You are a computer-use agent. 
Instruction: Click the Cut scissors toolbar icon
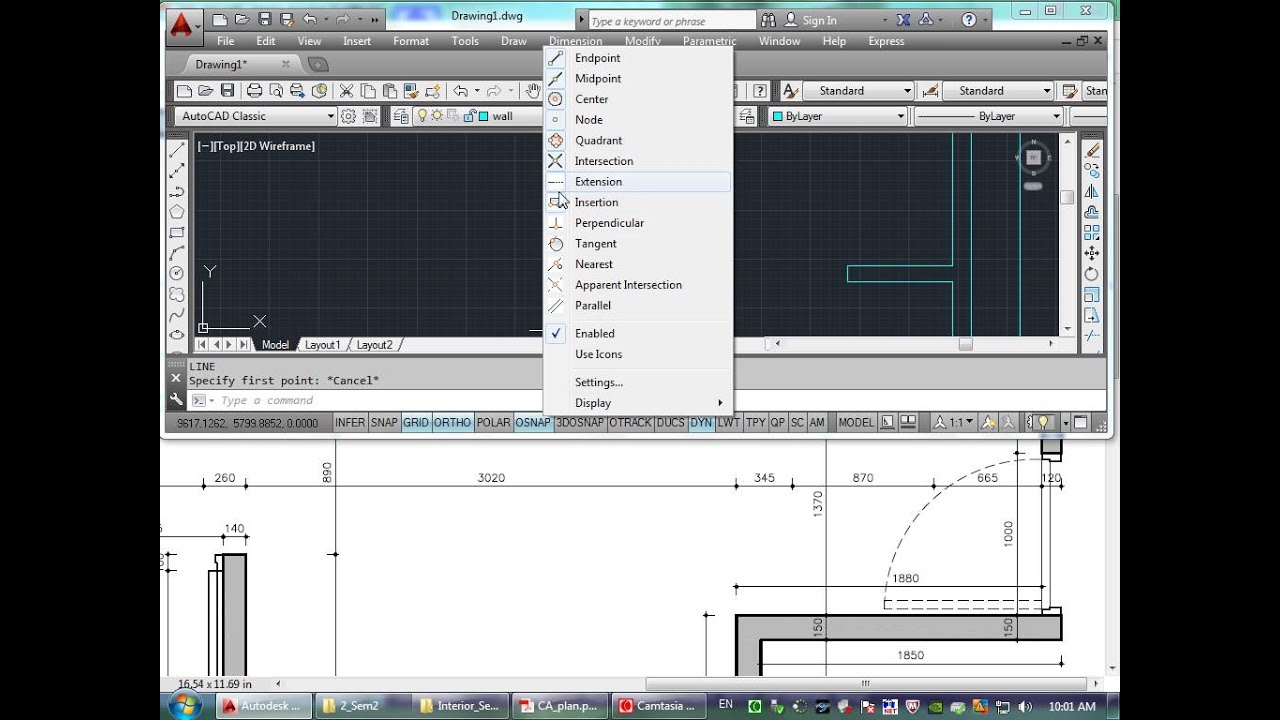point(346,90)
